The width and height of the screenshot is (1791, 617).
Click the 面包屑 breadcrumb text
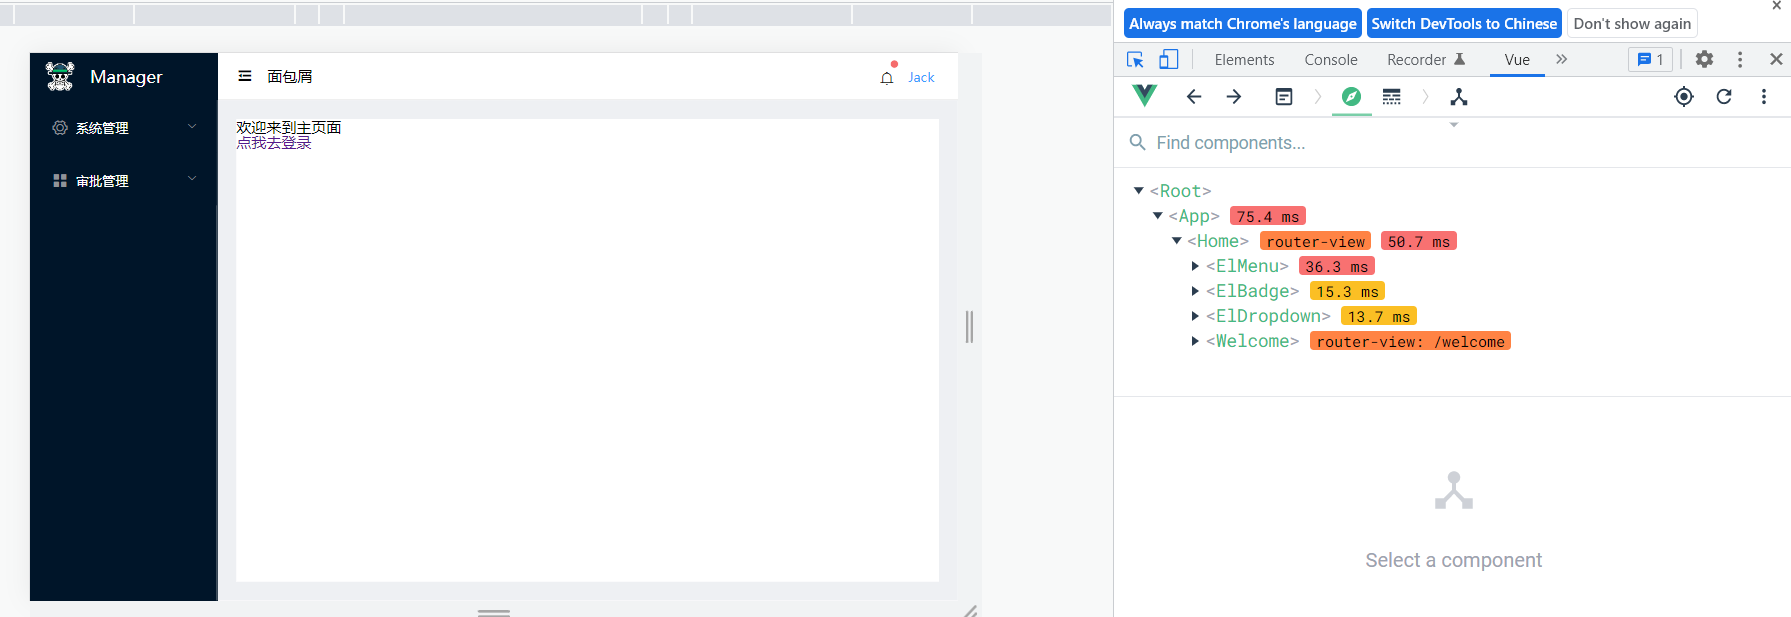point(289,76)
